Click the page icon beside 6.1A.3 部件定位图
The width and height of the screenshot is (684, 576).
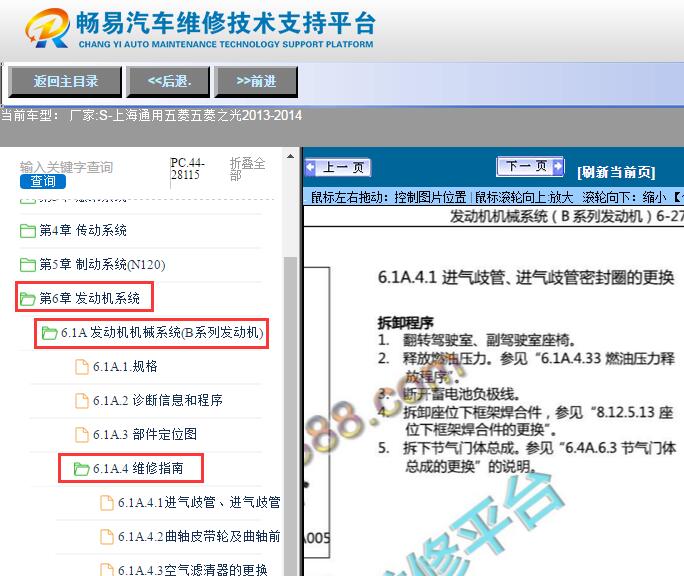(x=82, y=435)
